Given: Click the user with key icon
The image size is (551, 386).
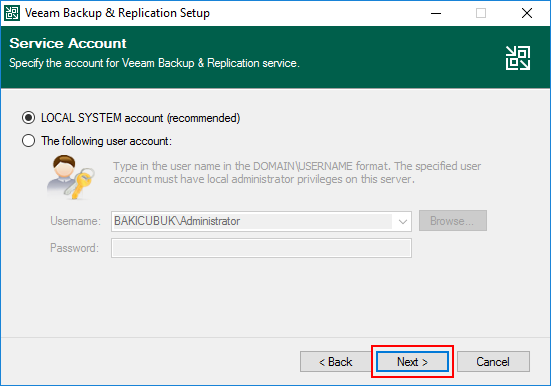Looking at the screenshot, I should (71, 178).
